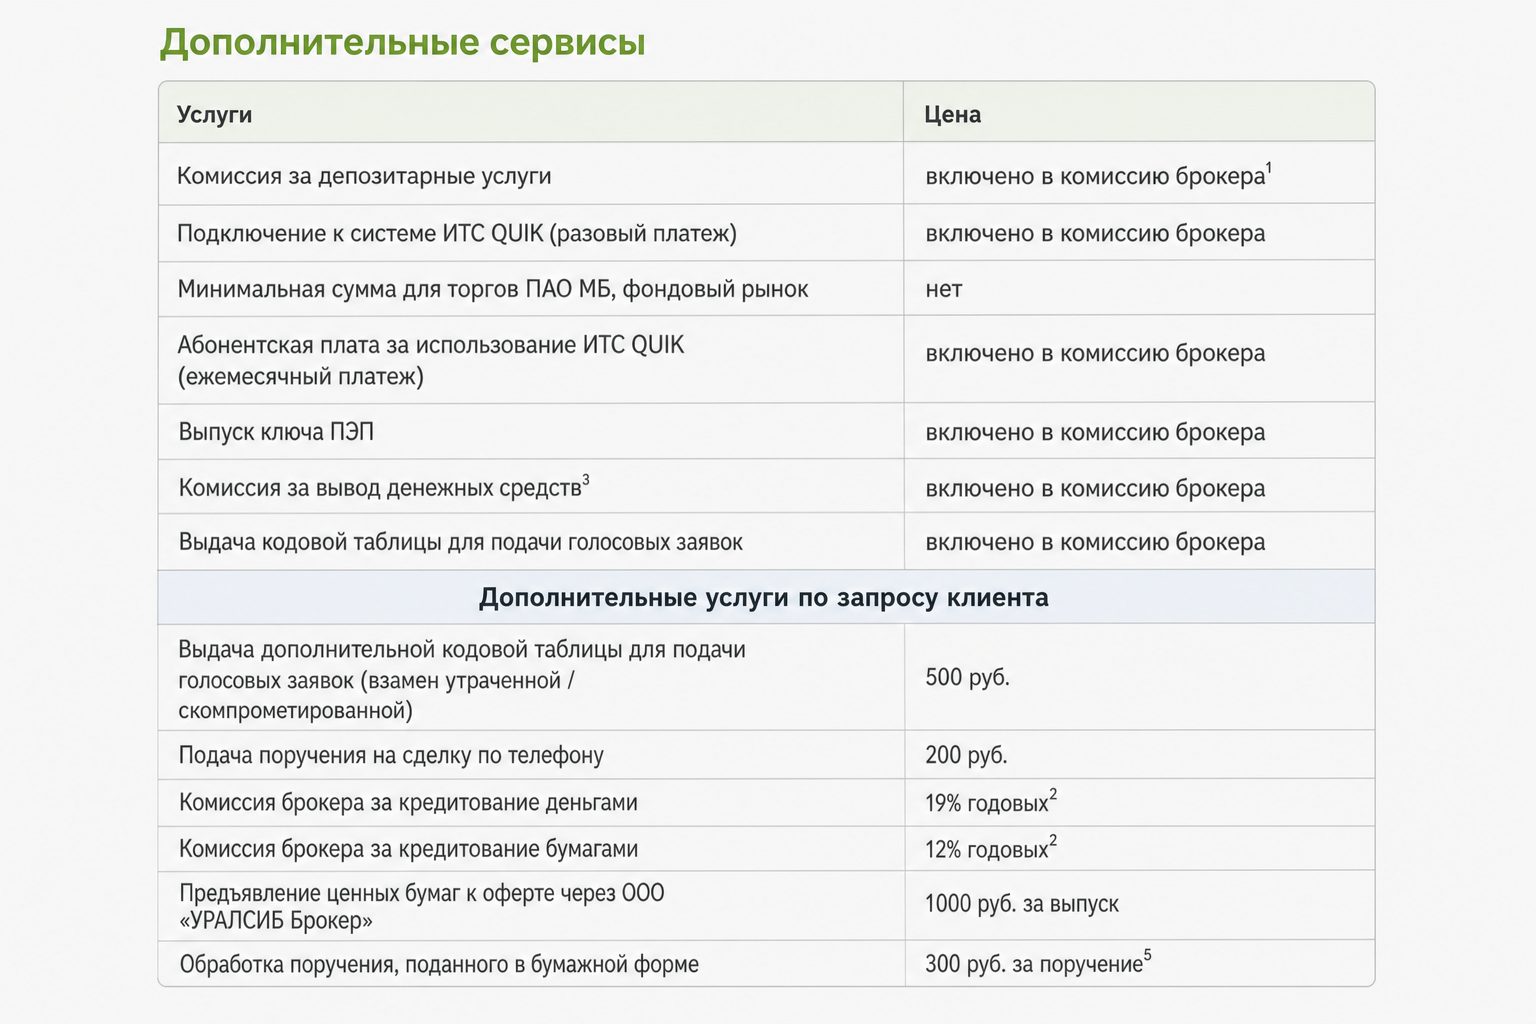
Task: Click the '500 руб.' price cell
Action: coord(1139,677)
